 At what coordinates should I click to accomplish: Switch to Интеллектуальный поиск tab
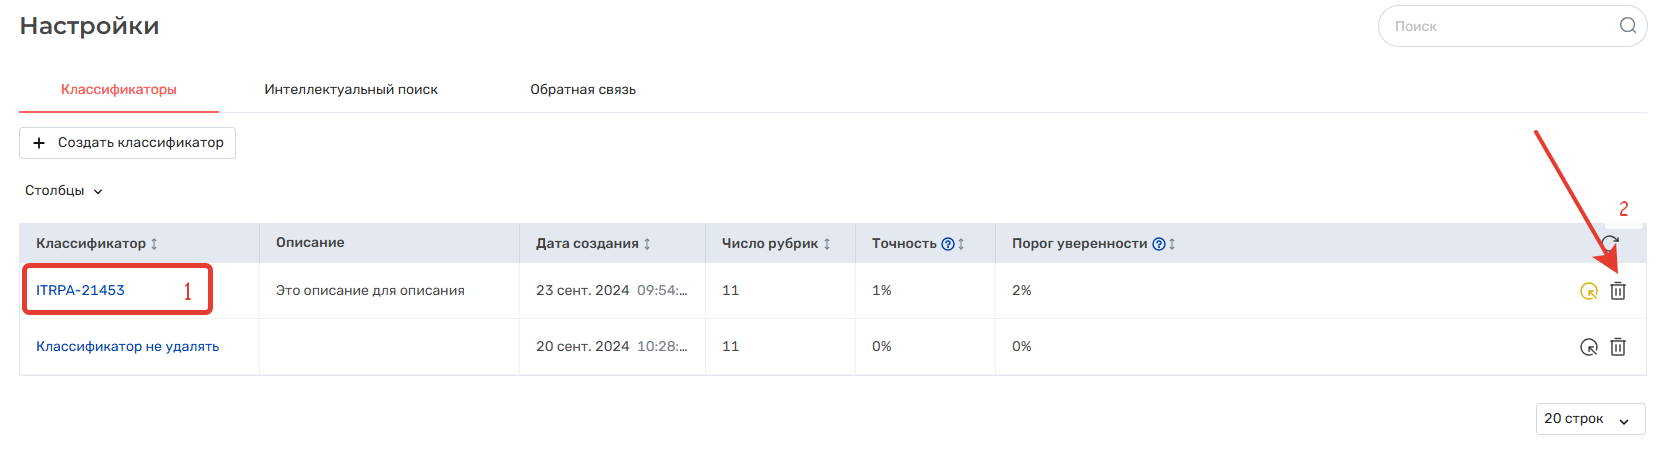click(351, 90)
